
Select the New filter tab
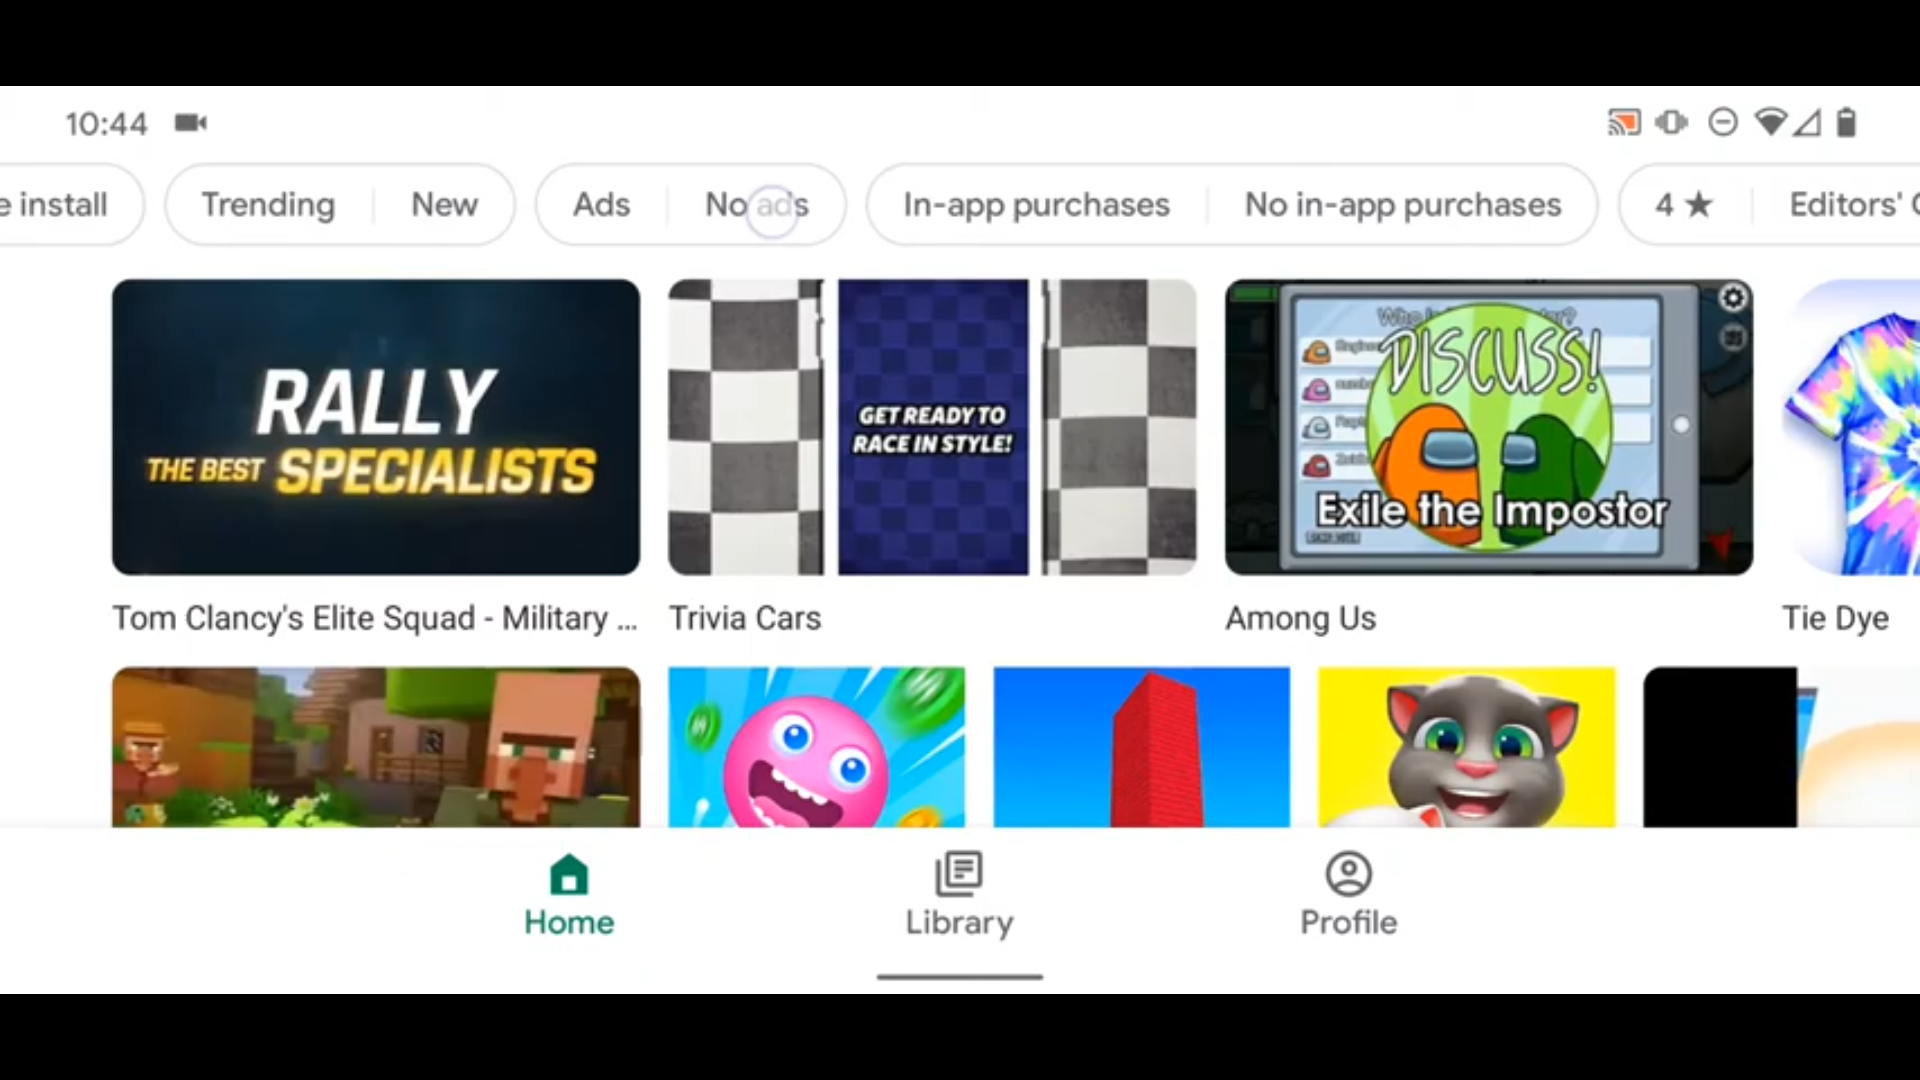[443, 204]
